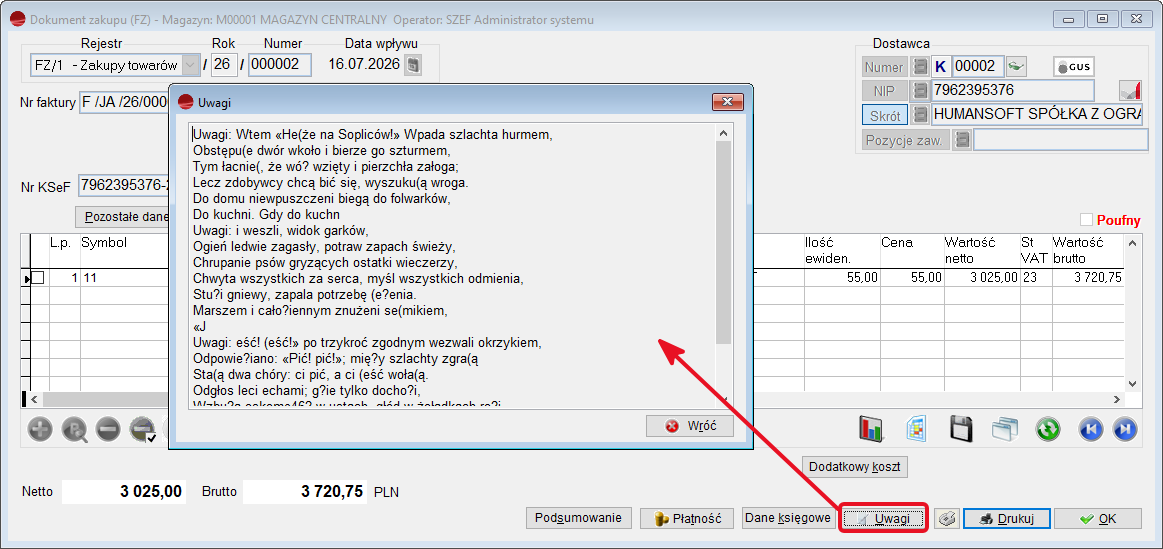1163x549 pixels.
Task: Click the K contractor type box
Action: (x=940, y=67)
